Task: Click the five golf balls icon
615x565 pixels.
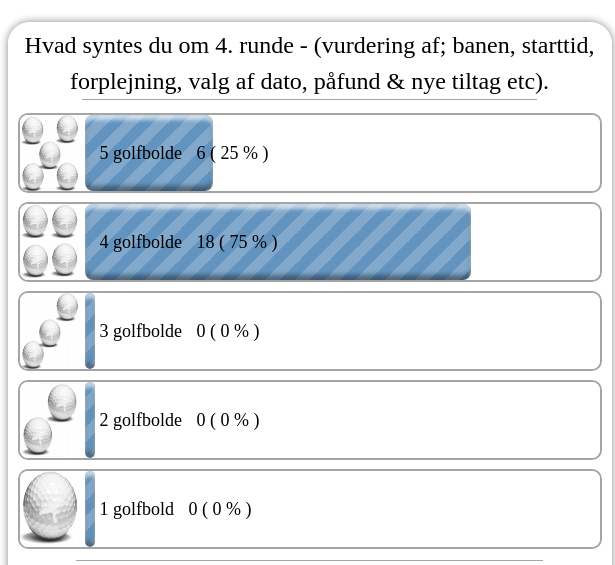Action: (x=50, y=153)
